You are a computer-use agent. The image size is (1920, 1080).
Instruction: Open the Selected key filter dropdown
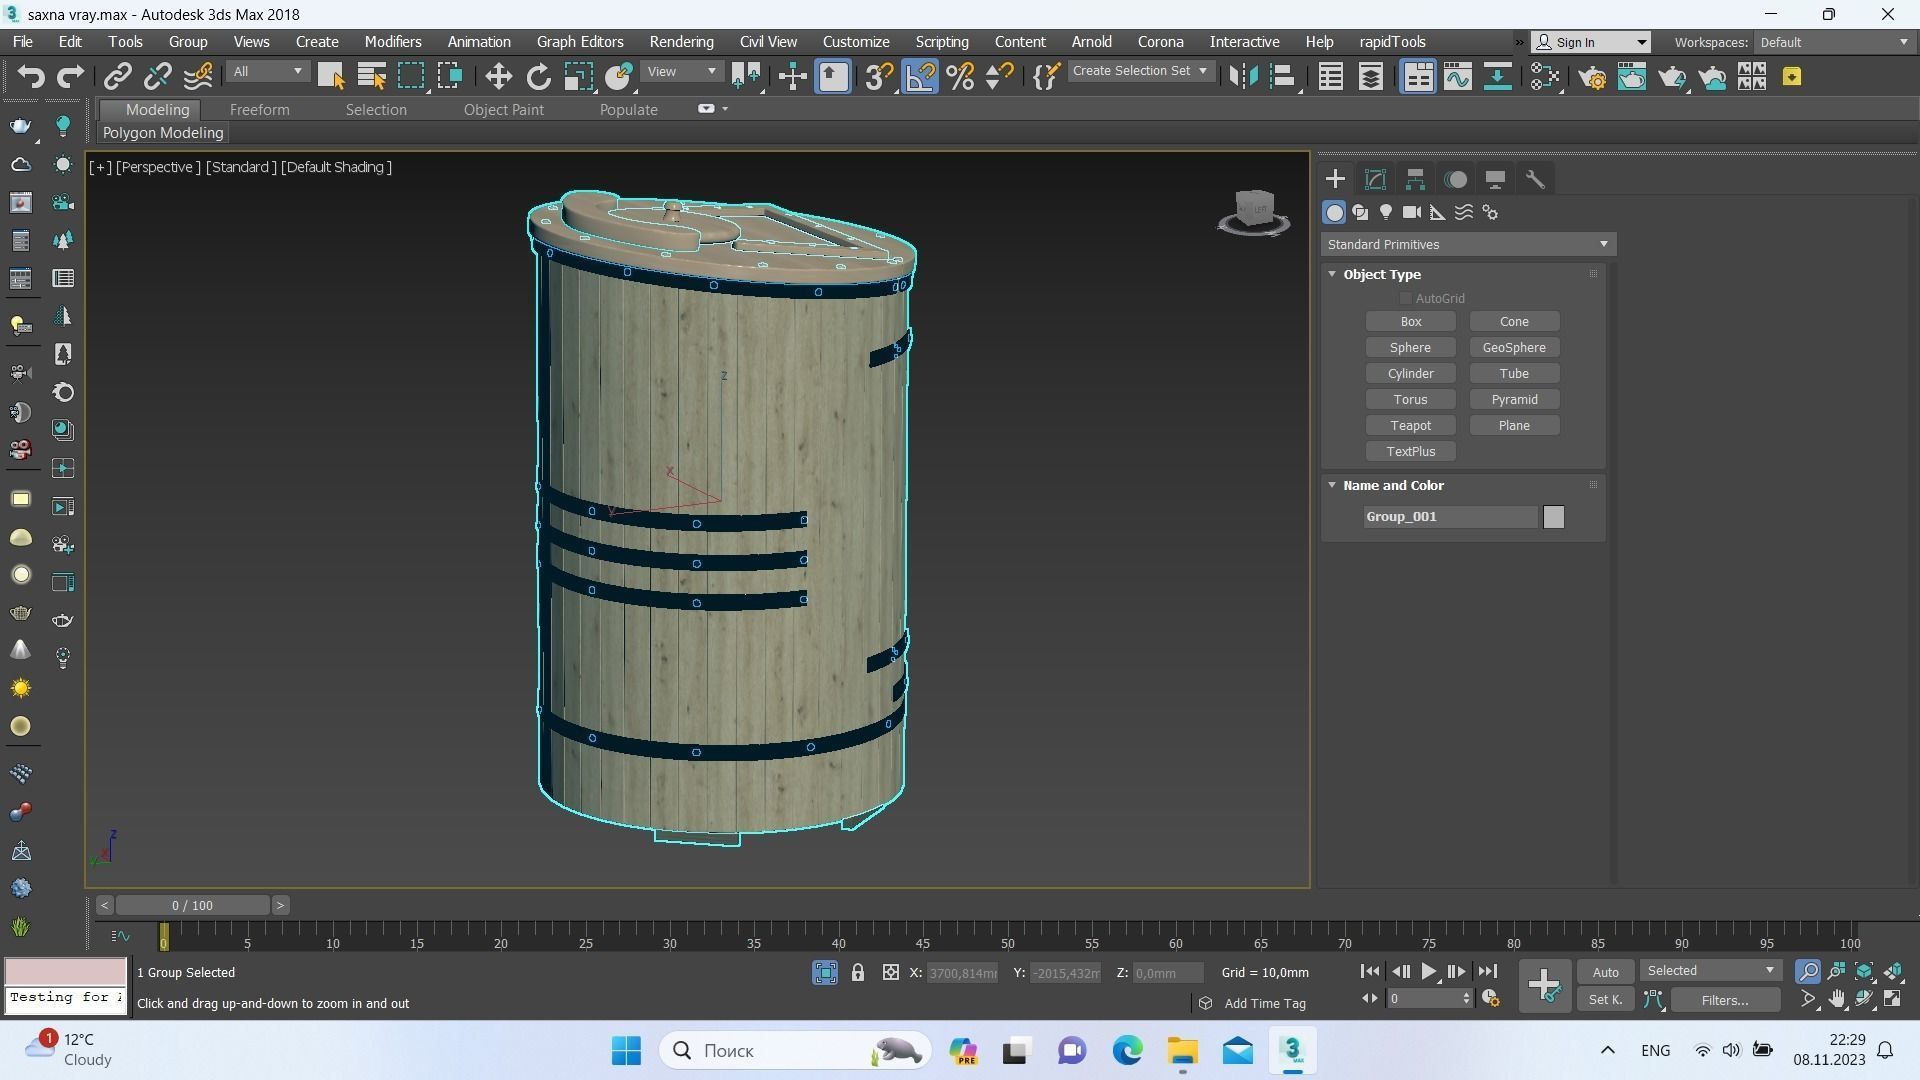(1710, 971)
